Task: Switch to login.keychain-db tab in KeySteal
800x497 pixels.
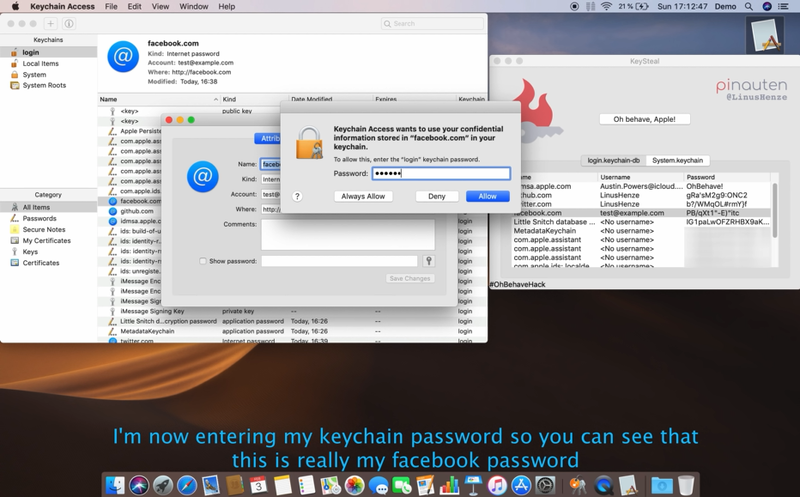Action: [x=613, y=160]
